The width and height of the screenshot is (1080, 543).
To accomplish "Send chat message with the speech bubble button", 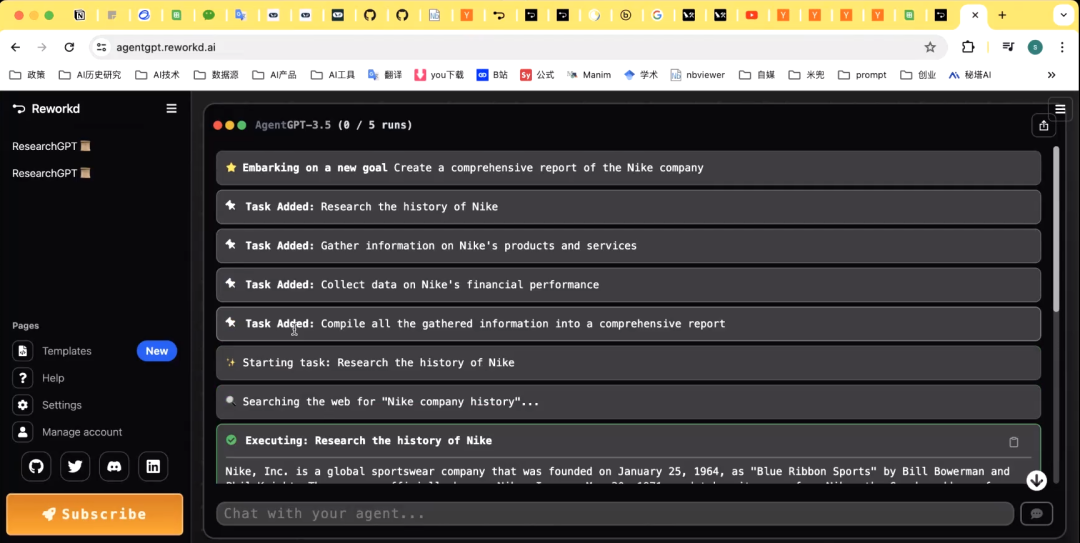I will pyautogui.click(x=1037, y=513).
